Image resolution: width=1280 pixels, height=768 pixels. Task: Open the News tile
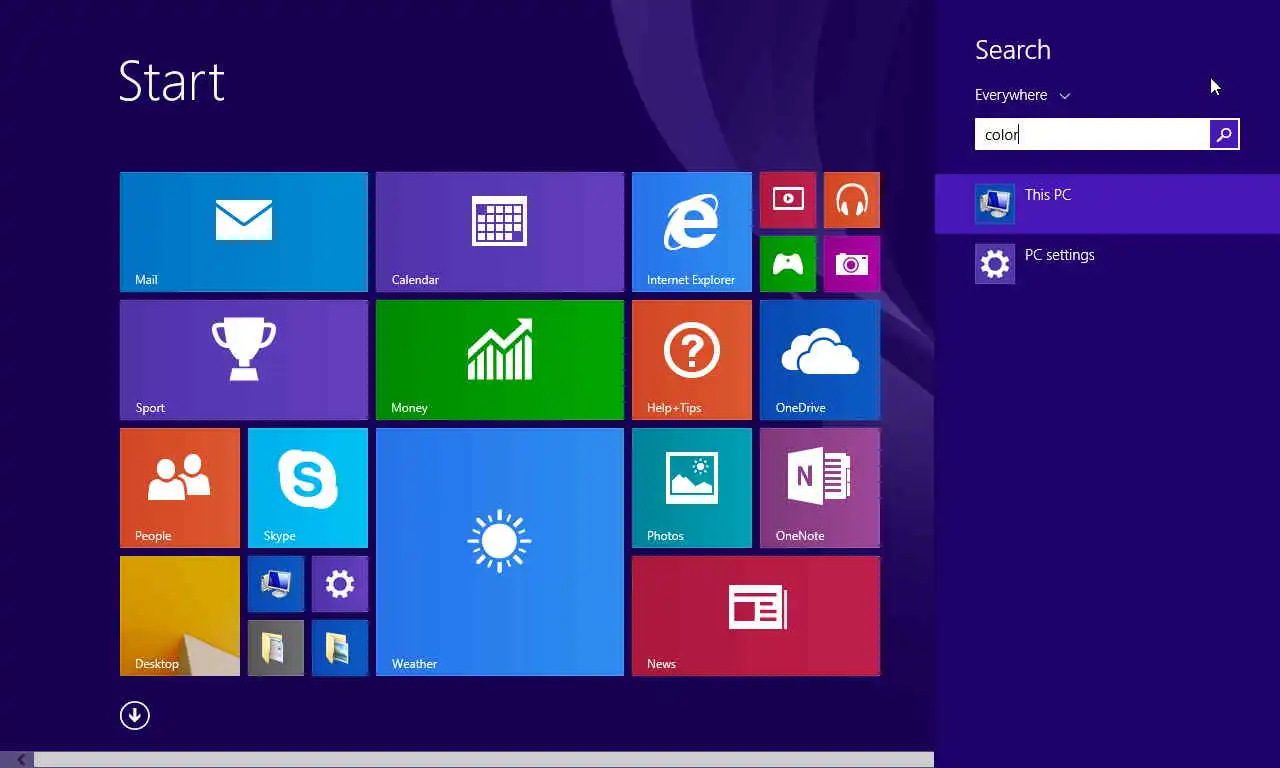click(x=756, y=616)
